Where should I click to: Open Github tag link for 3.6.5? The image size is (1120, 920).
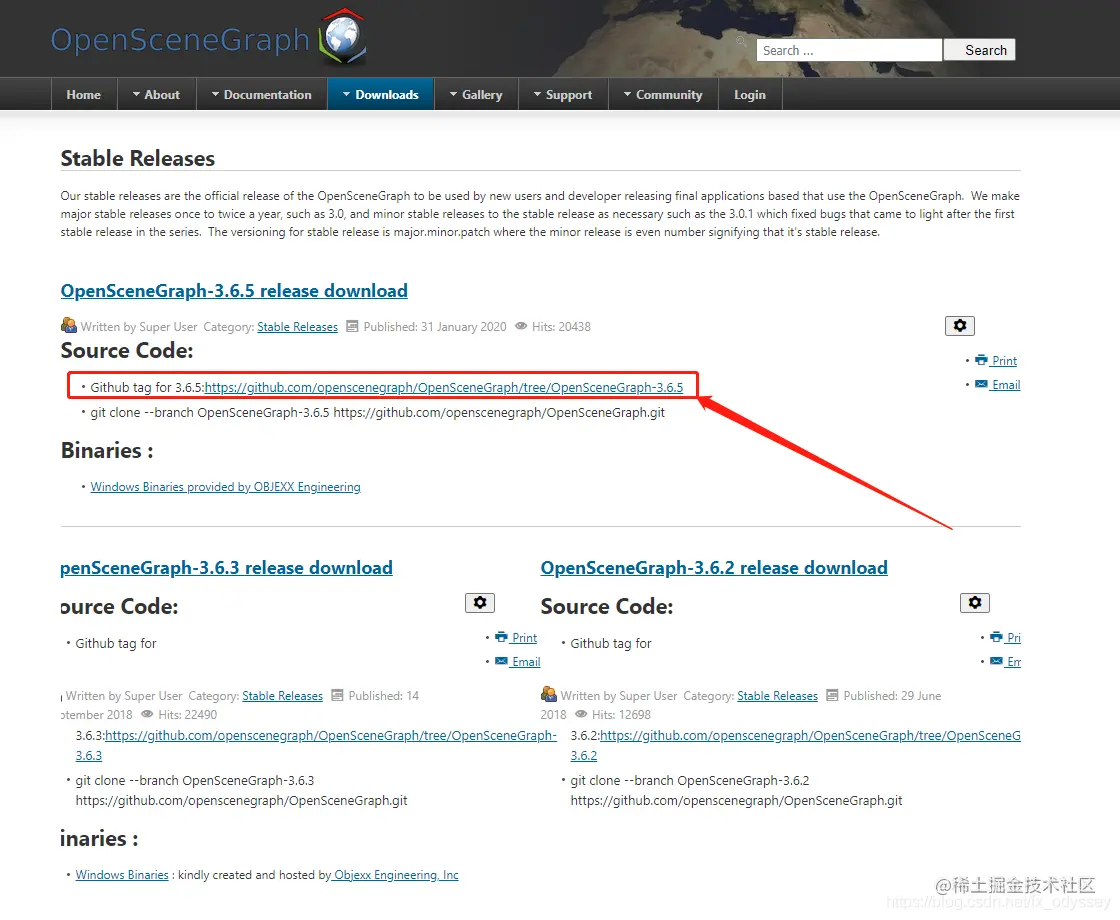click(x=444, y=387)
